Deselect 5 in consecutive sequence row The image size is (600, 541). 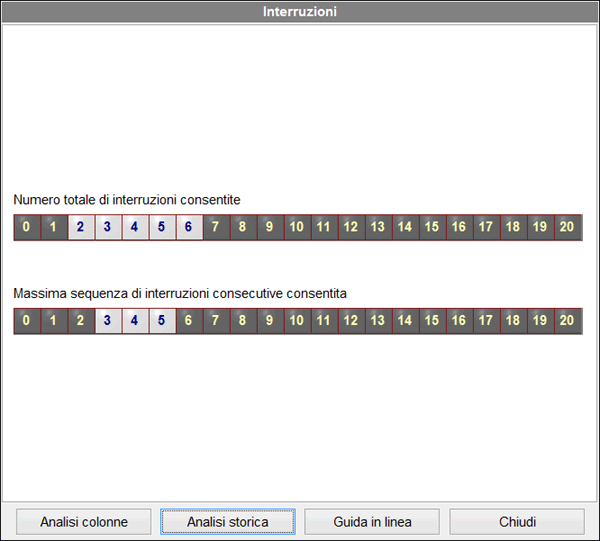pyautogui.click(x=161, y=321)
